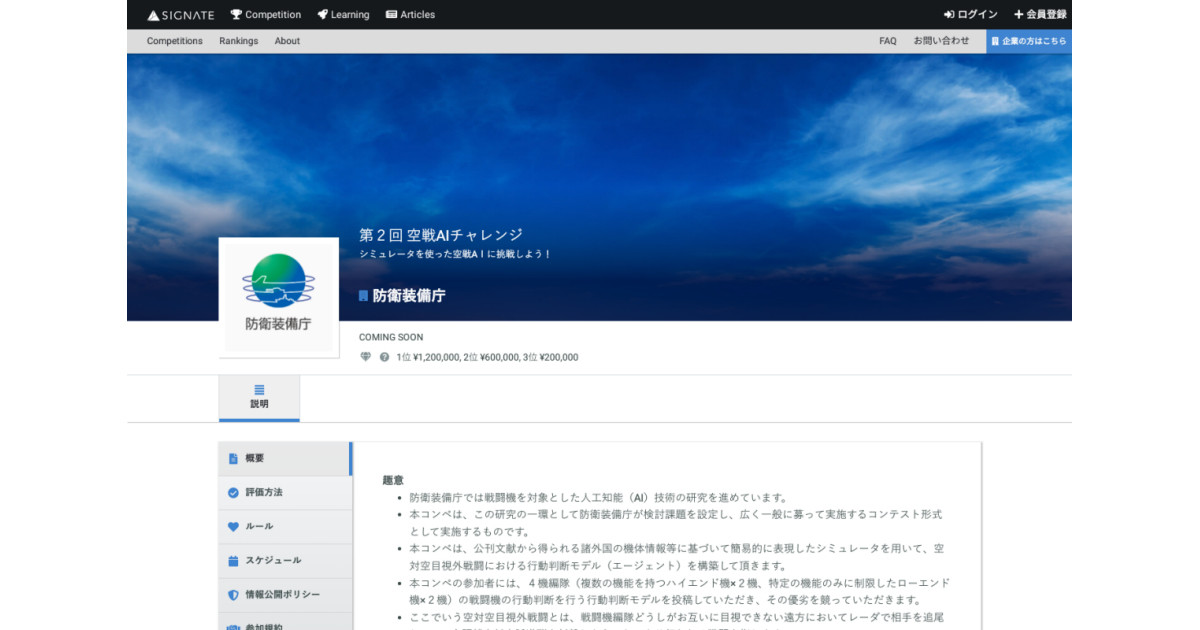This screenshot has height=630, width=1200.
Task: Click the お問い合わせ contact link
Action: coord(941,41)
